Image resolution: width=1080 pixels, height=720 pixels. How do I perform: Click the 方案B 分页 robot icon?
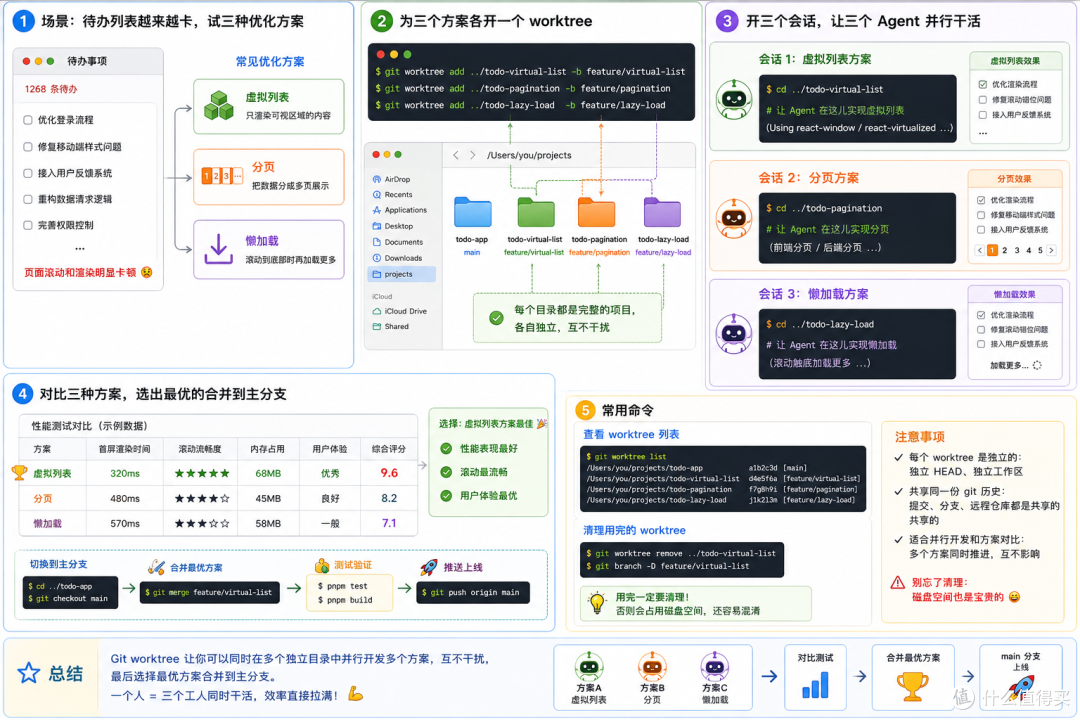[652, 666]
